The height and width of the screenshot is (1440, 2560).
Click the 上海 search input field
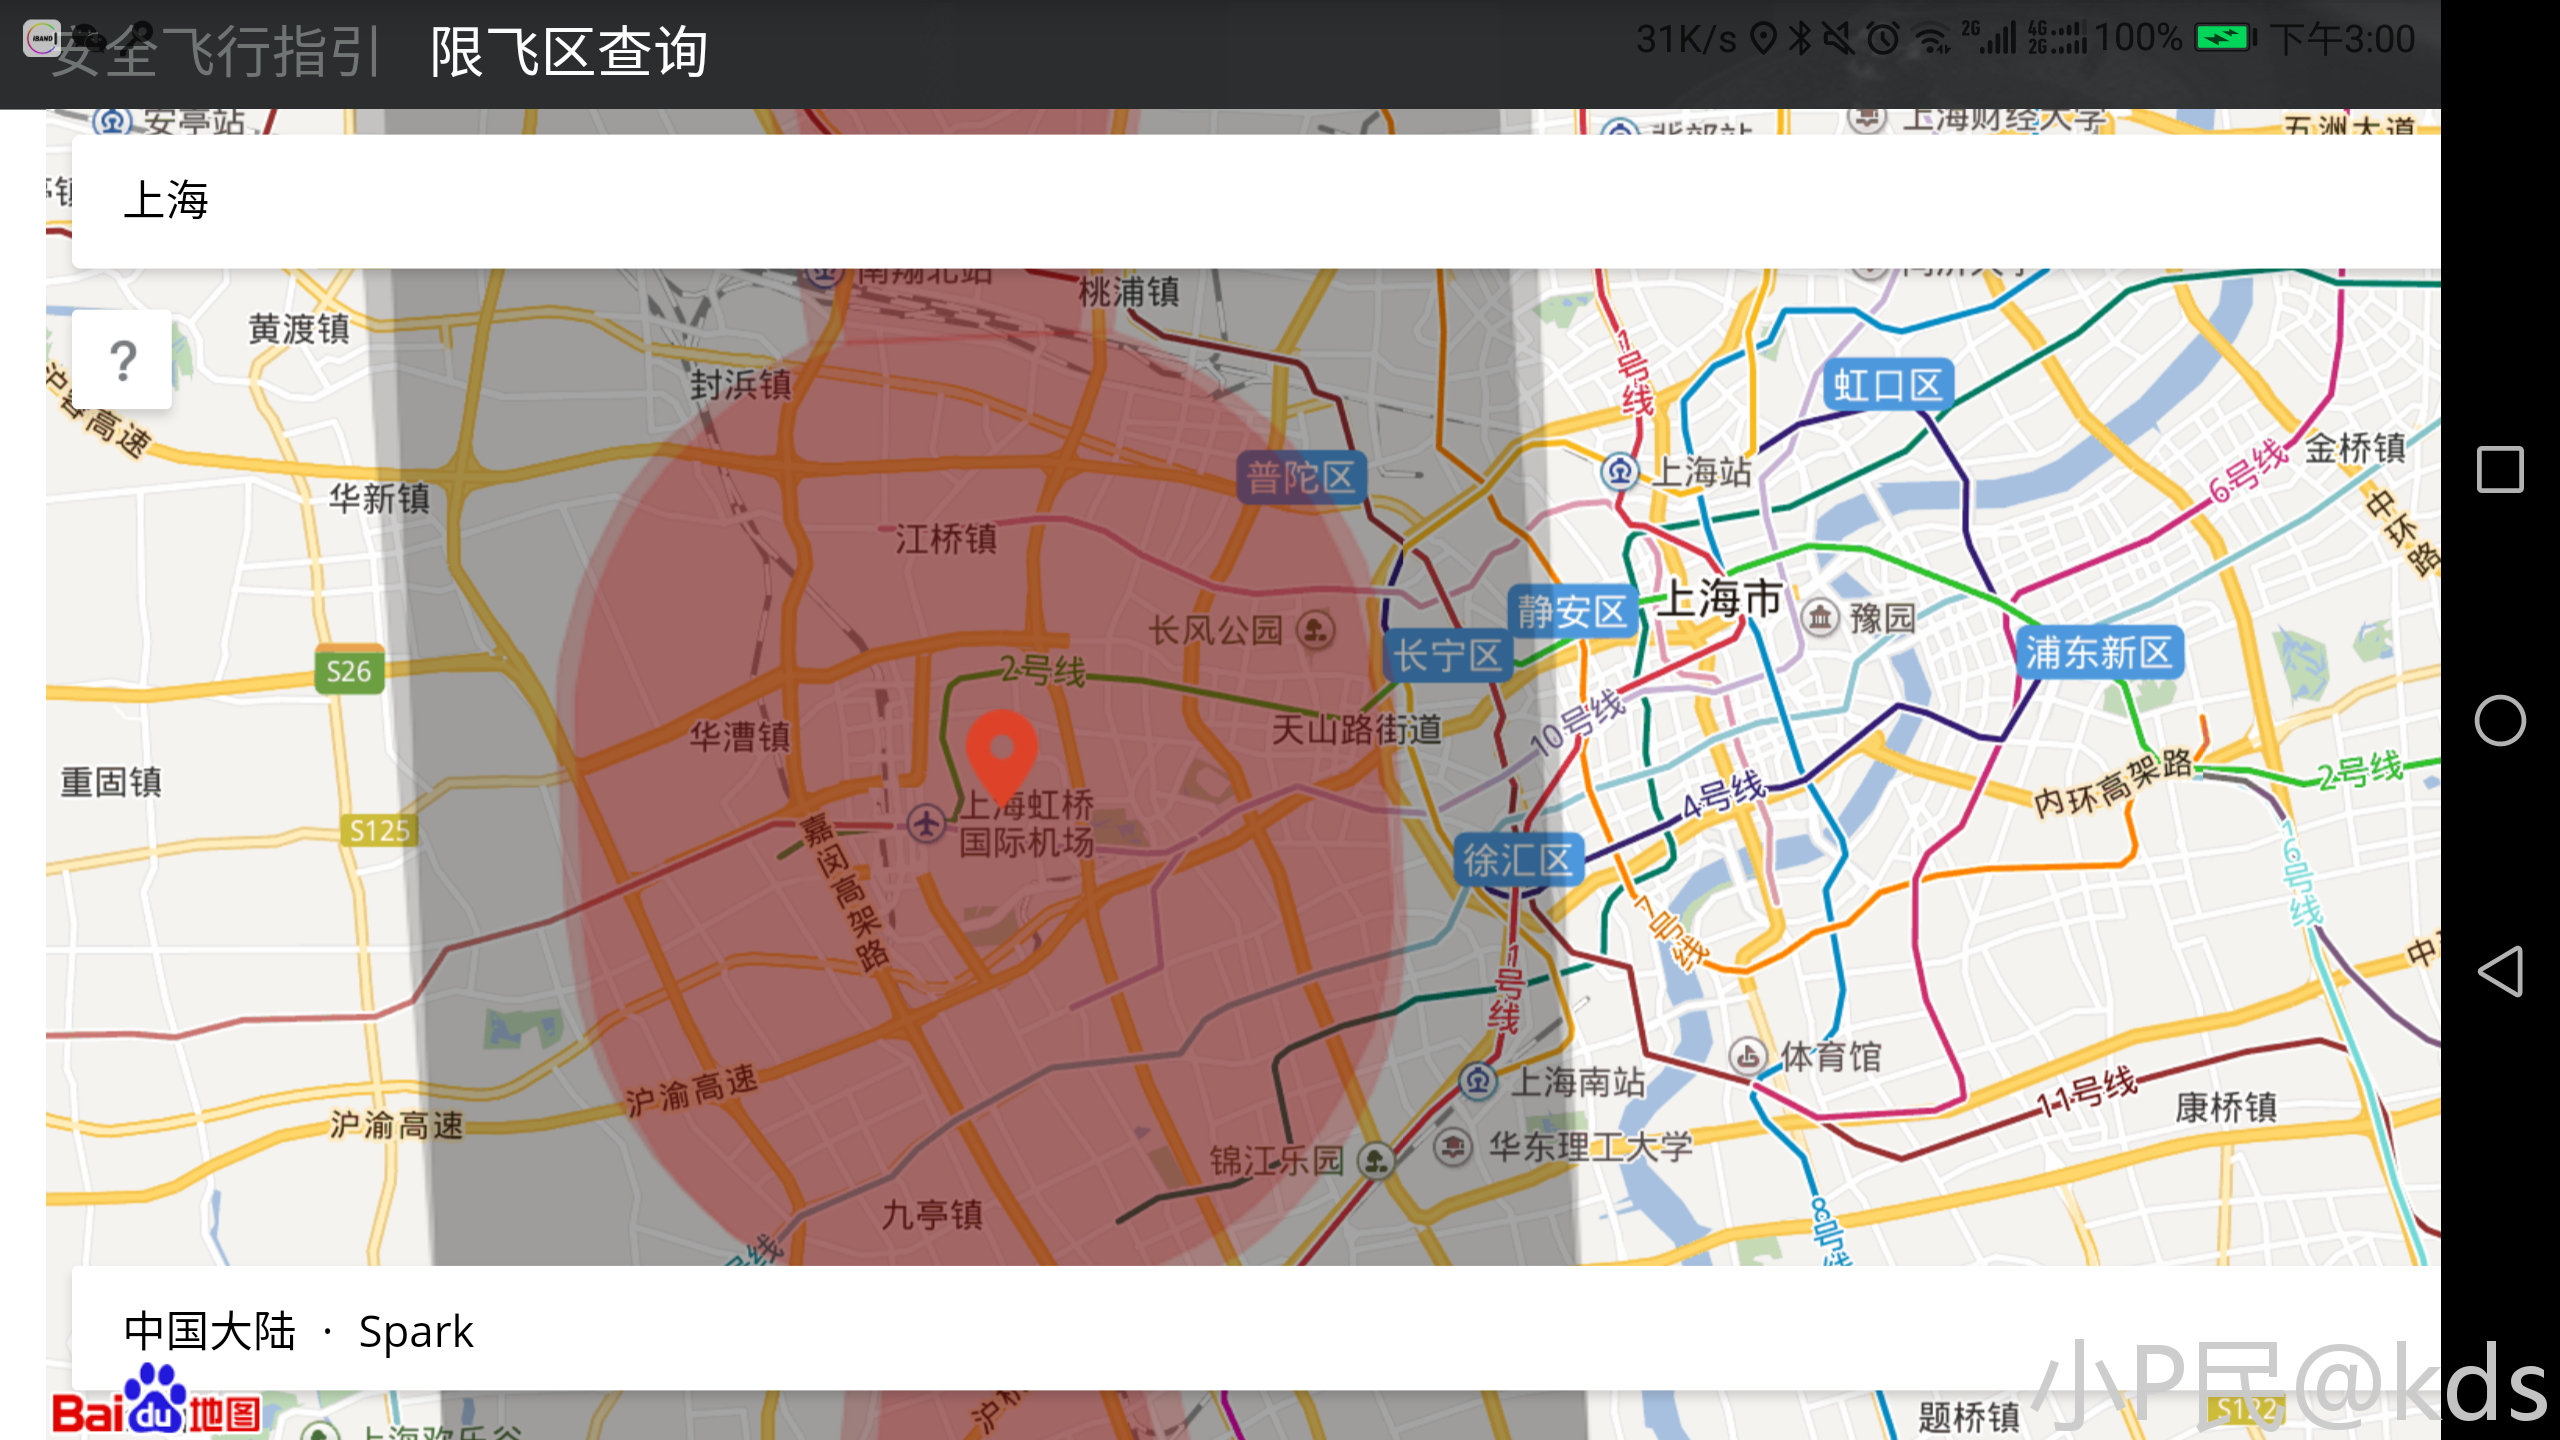[1256, 201]
